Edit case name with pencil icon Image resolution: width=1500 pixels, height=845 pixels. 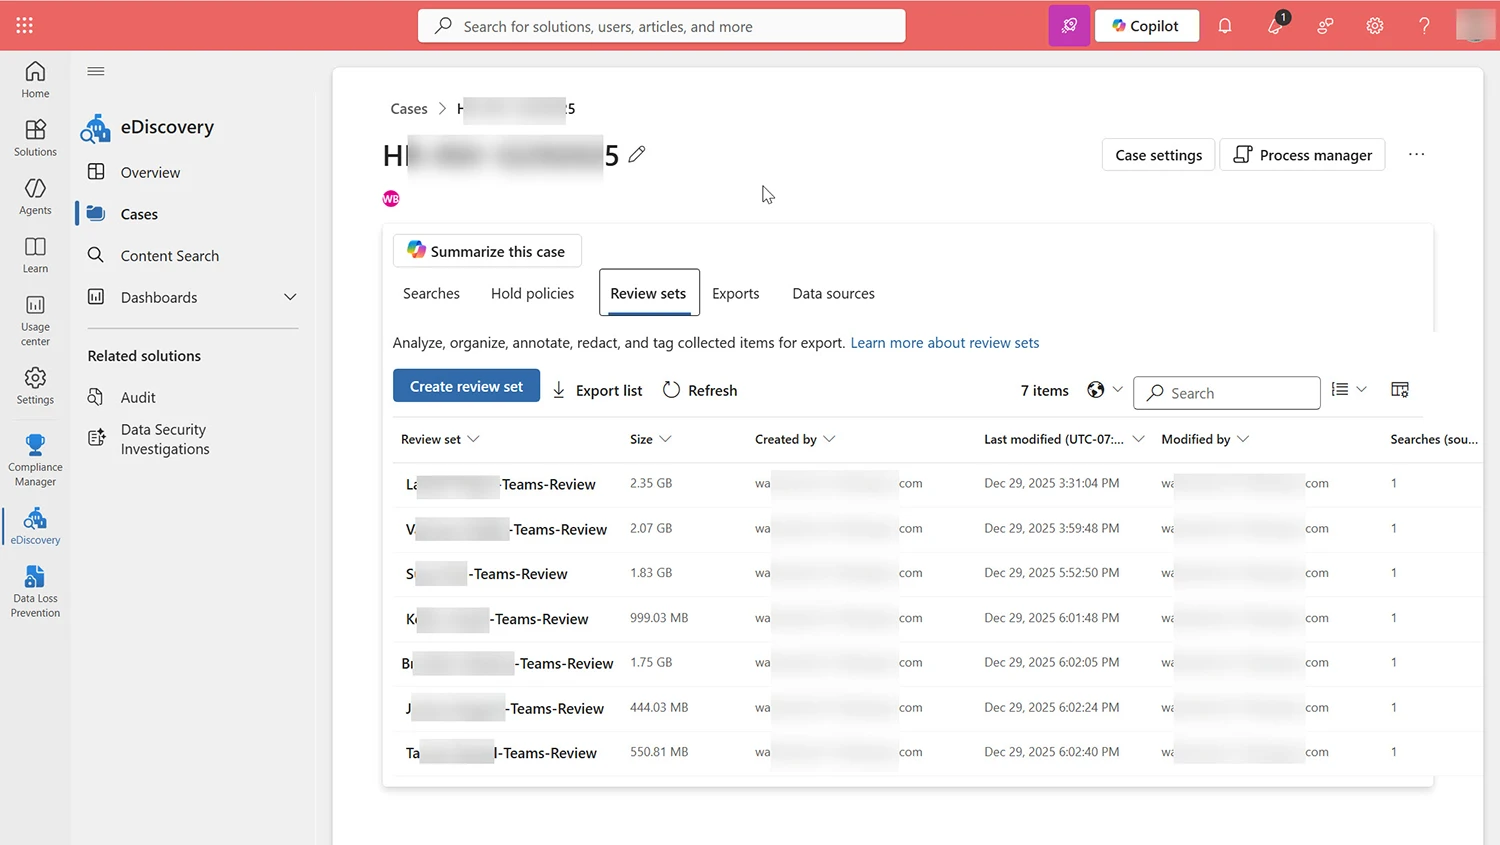(637, 154)
